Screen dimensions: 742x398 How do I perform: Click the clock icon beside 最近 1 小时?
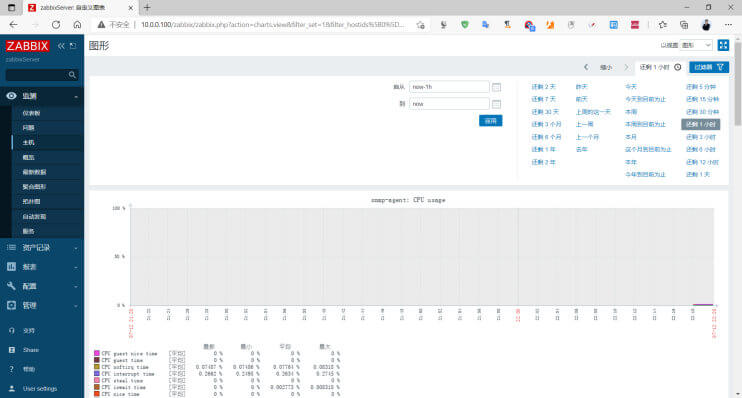point(678,67)
